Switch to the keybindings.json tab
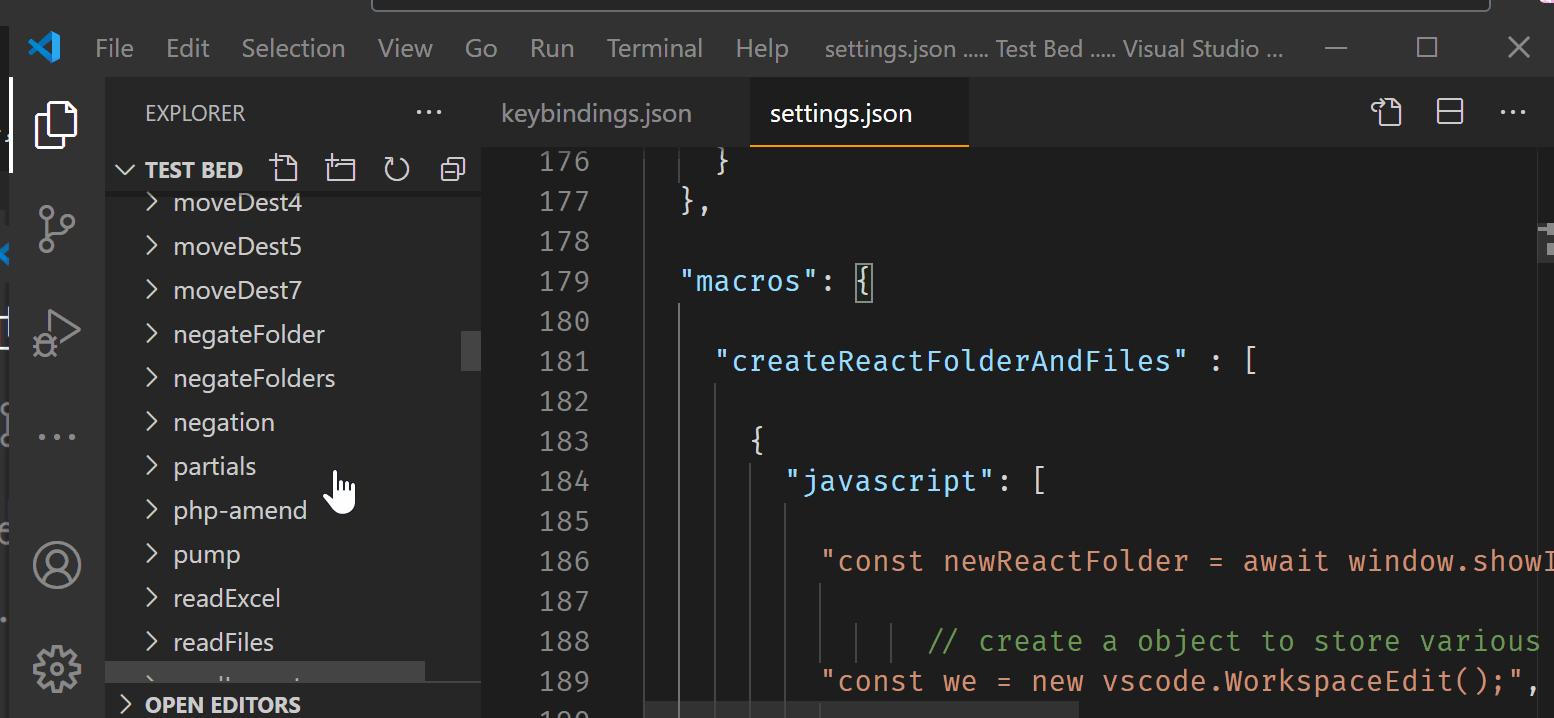 coord(596,113)
